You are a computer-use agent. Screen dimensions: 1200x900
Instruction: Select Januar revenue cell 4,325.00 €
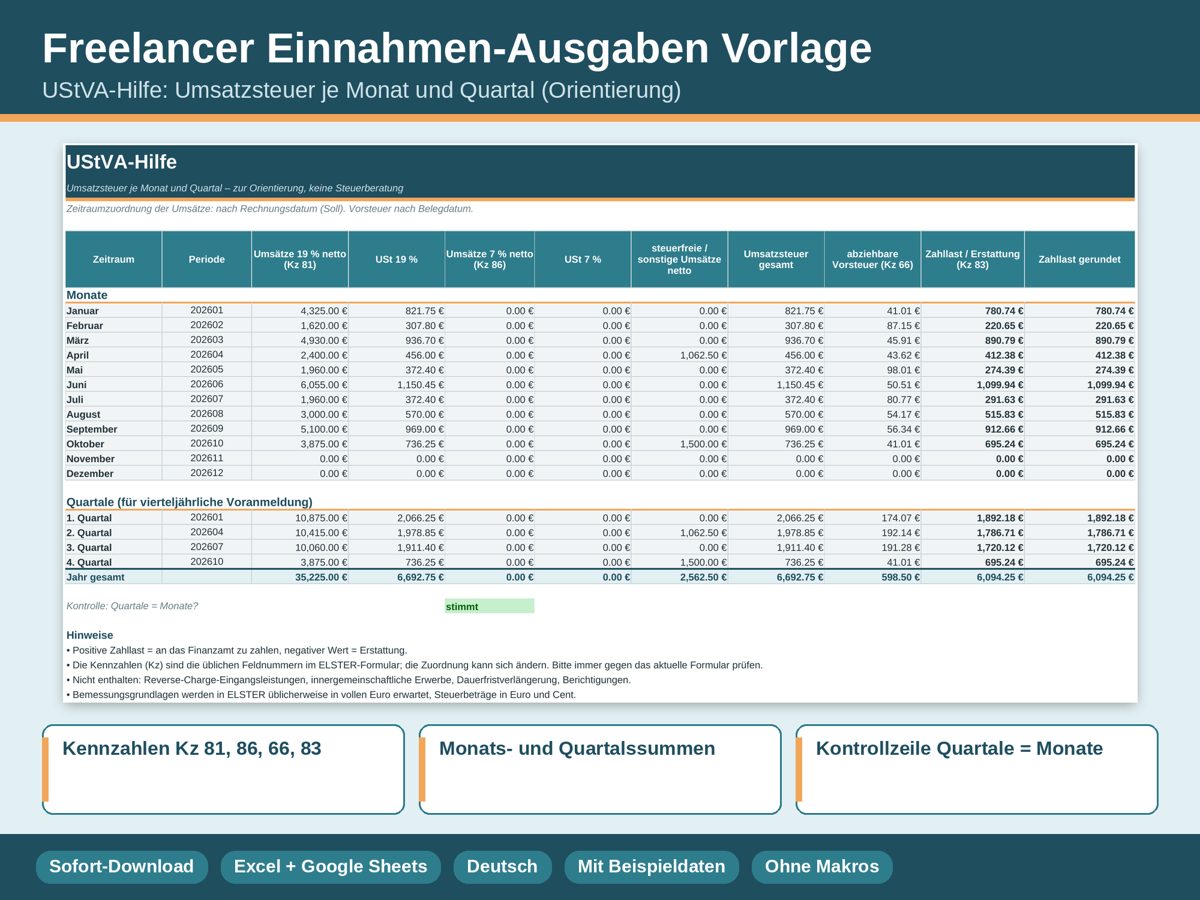[x=300, y=311]
